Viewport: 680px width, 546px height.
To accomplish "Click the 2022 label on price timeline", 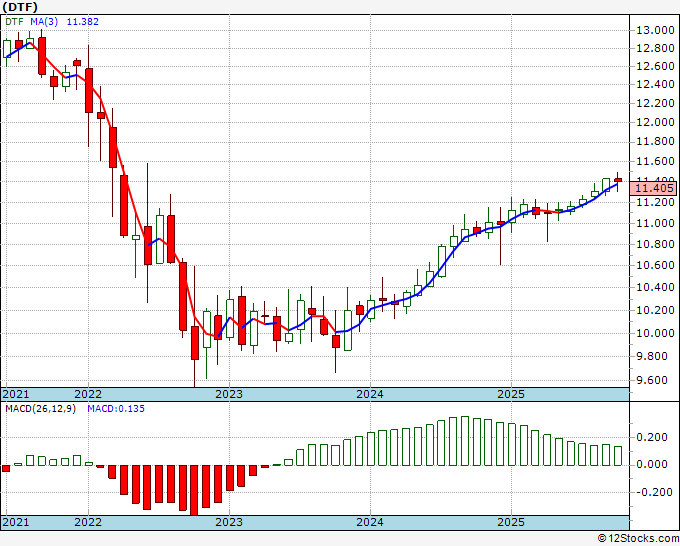I will [x=88, y=394].
